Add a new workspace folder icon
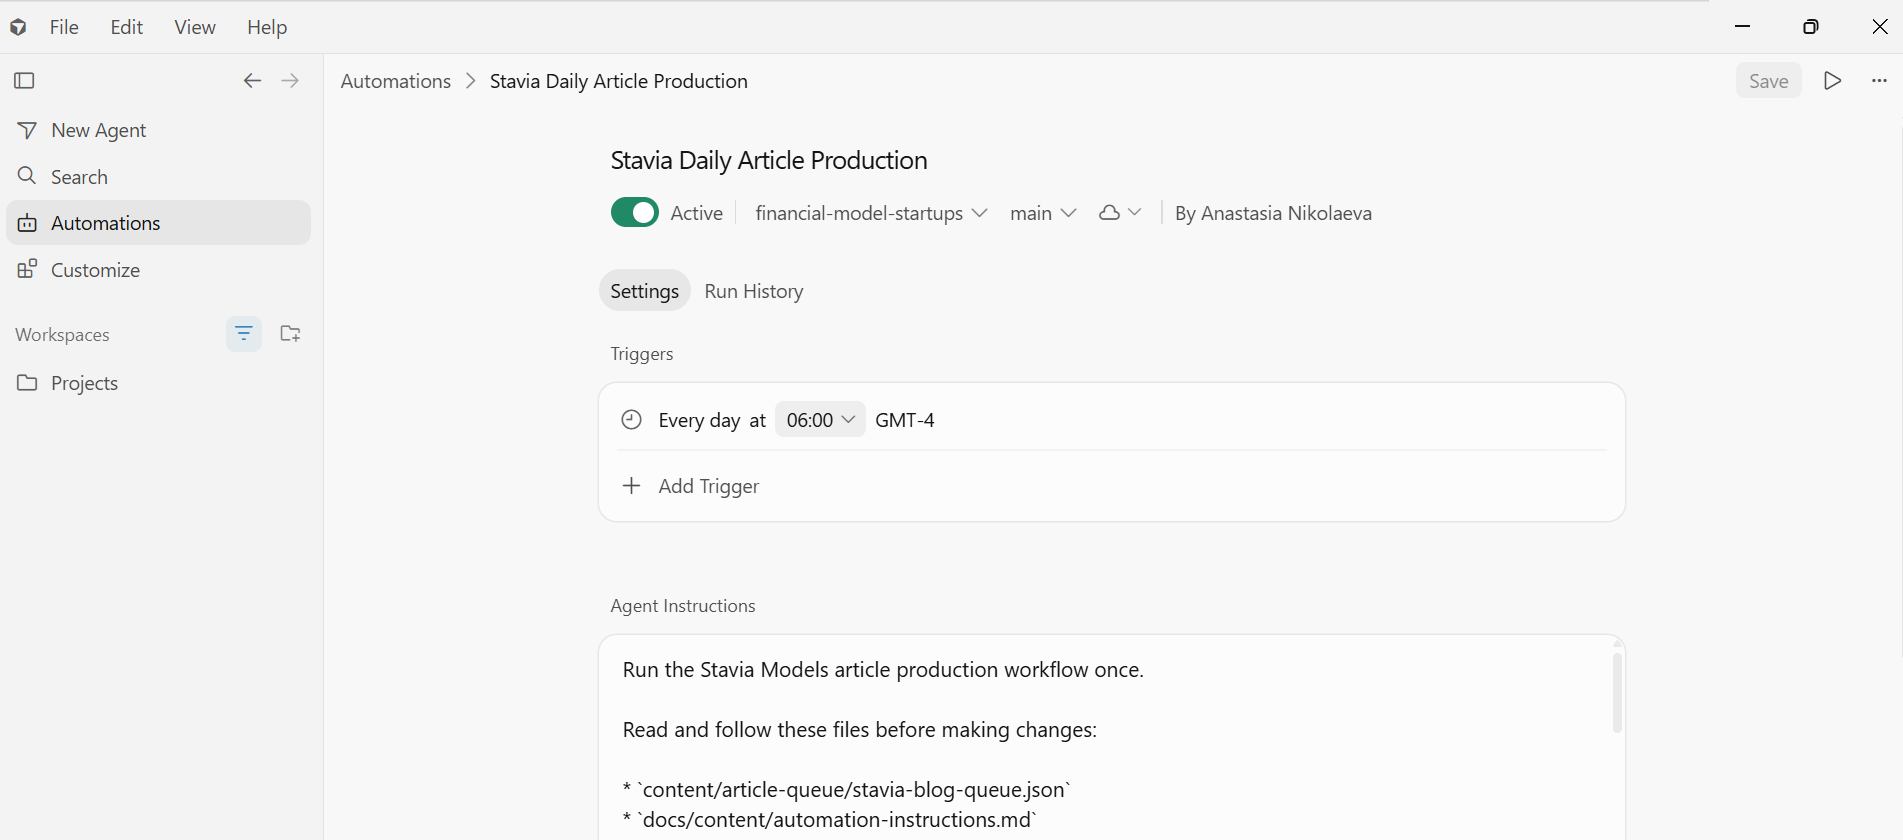 [291, 333]
